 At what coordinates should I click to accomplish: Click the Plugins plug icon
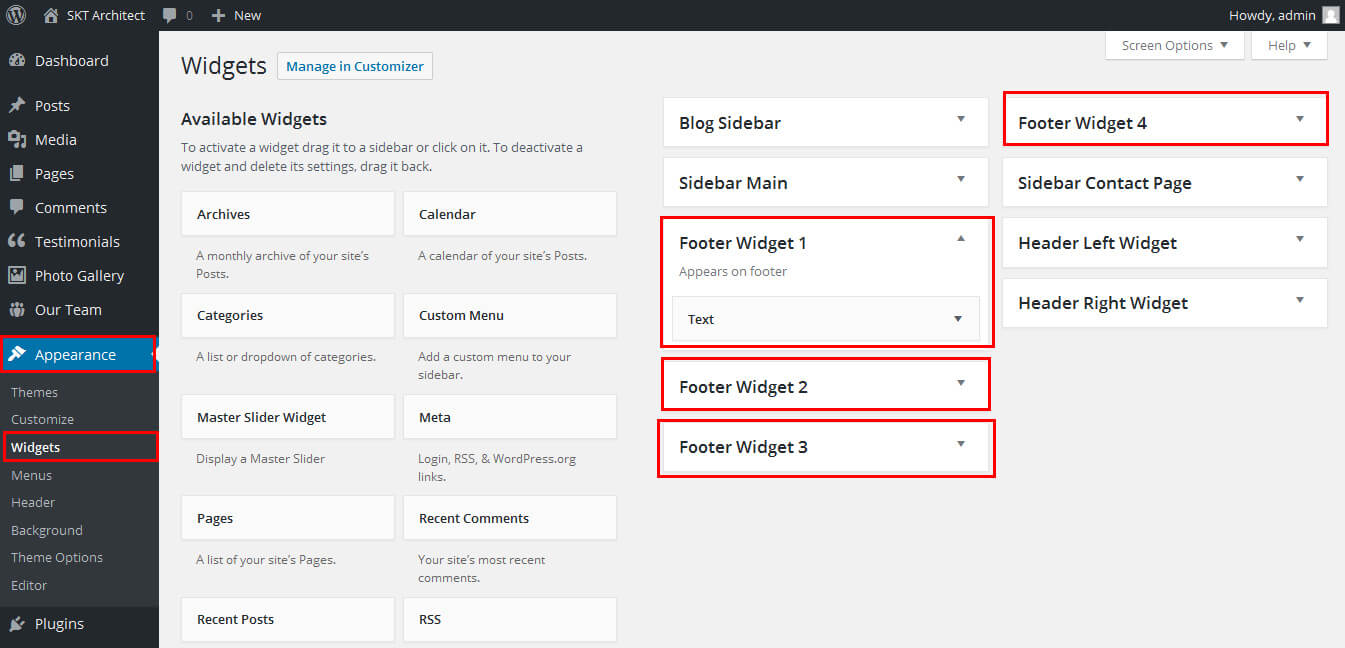click(17, 623)
